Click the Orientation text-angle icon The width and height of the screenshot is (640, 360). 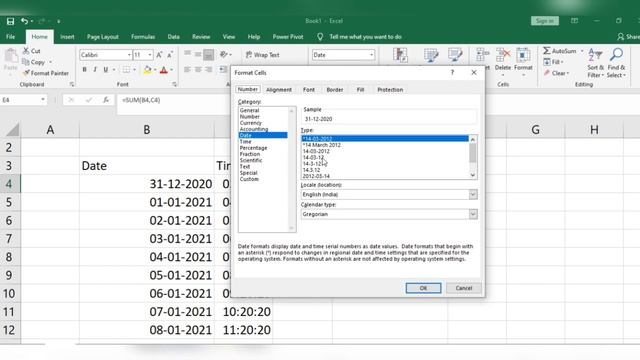[224, 54]
